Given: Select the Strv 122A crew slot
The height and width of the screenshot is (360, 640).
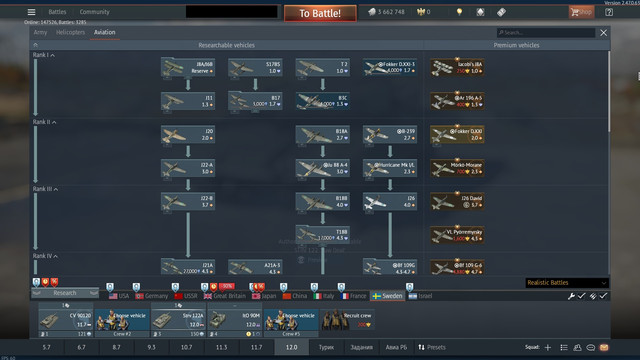Looking at the screenshot, I should coord(178,320).
